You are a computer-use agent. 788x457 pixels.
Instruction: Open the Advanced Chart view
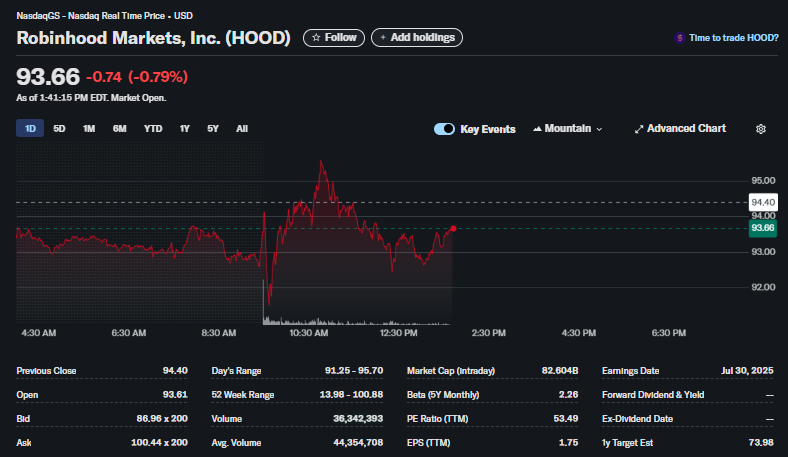click(680, 129)
